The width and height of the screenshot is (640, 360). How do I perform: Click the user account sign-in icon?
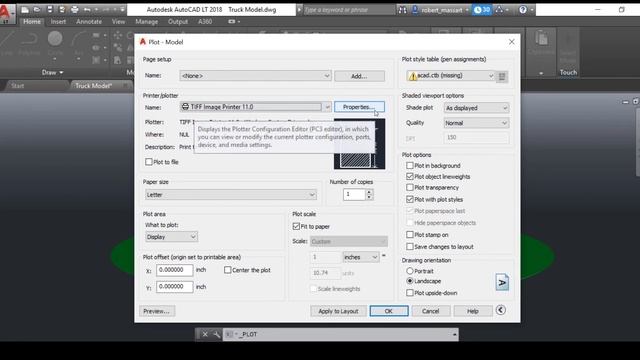coord(415,10)
